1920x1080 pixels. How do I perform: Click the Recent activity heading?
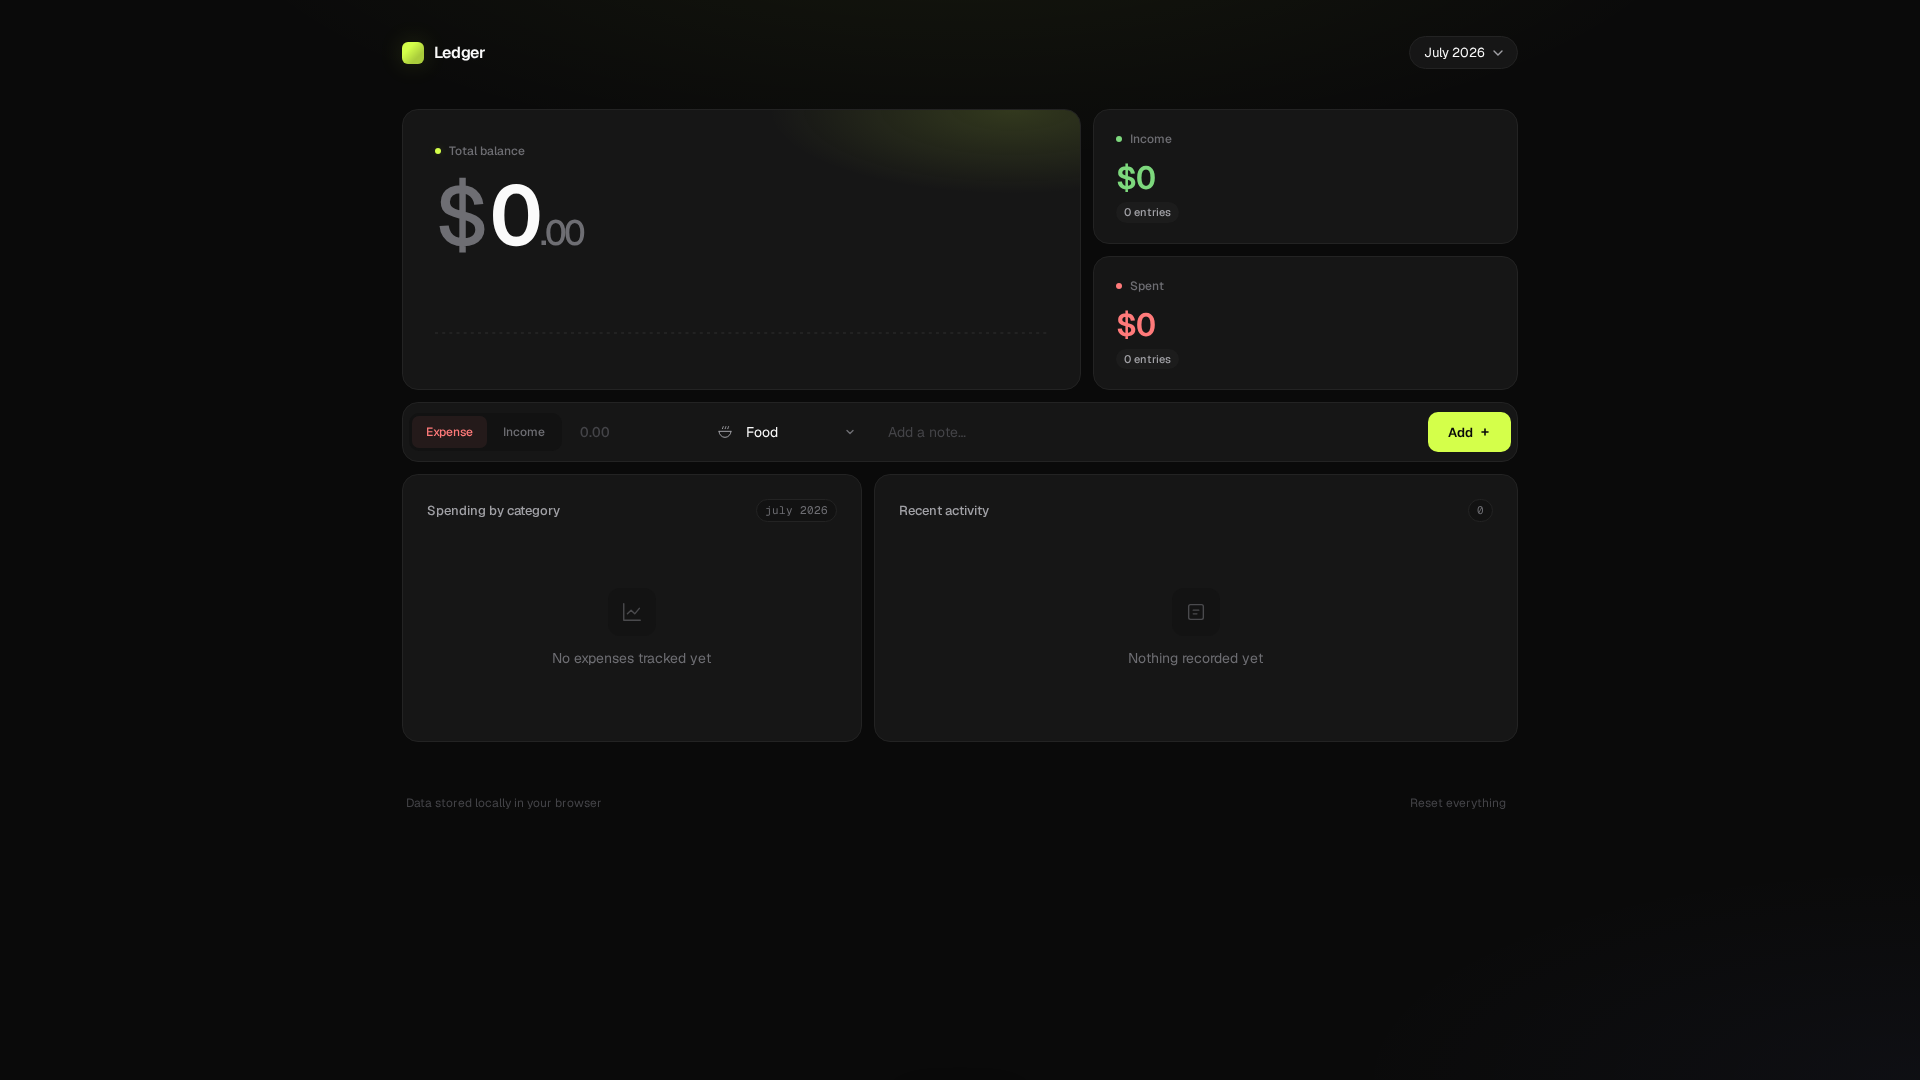tap(944, 511)
